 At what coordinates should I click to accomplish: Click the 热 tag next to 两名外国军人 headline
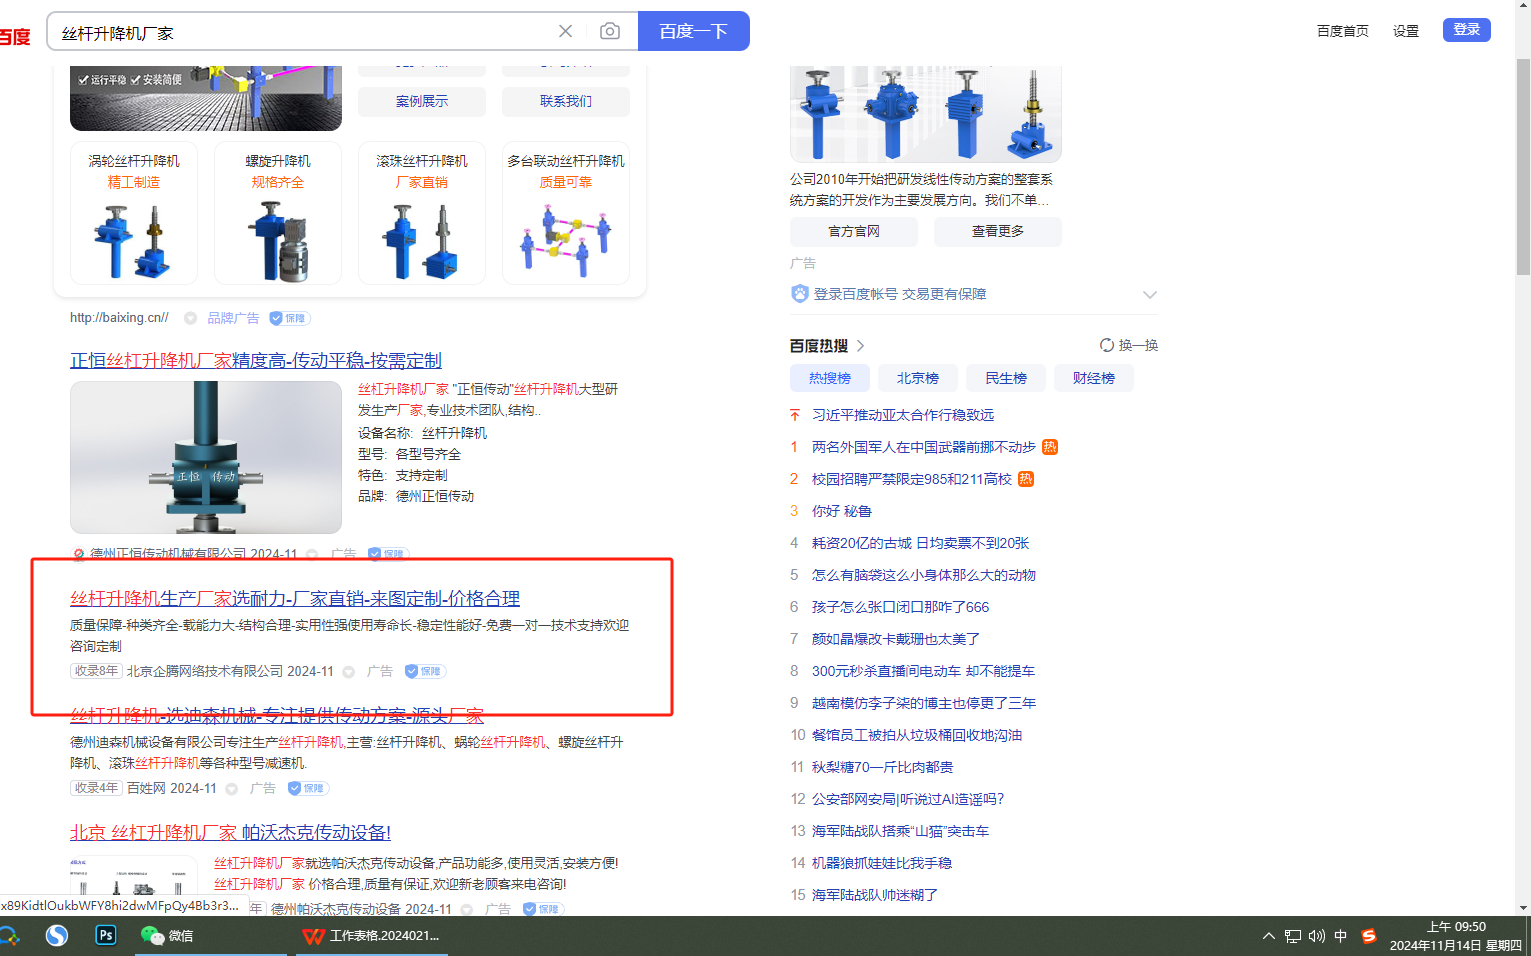(x=1050, y=447)
